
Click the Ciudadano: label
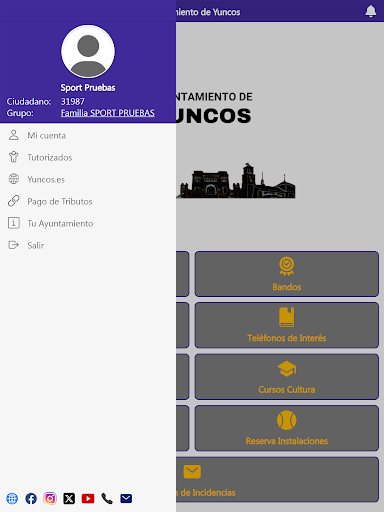(29, 102)
